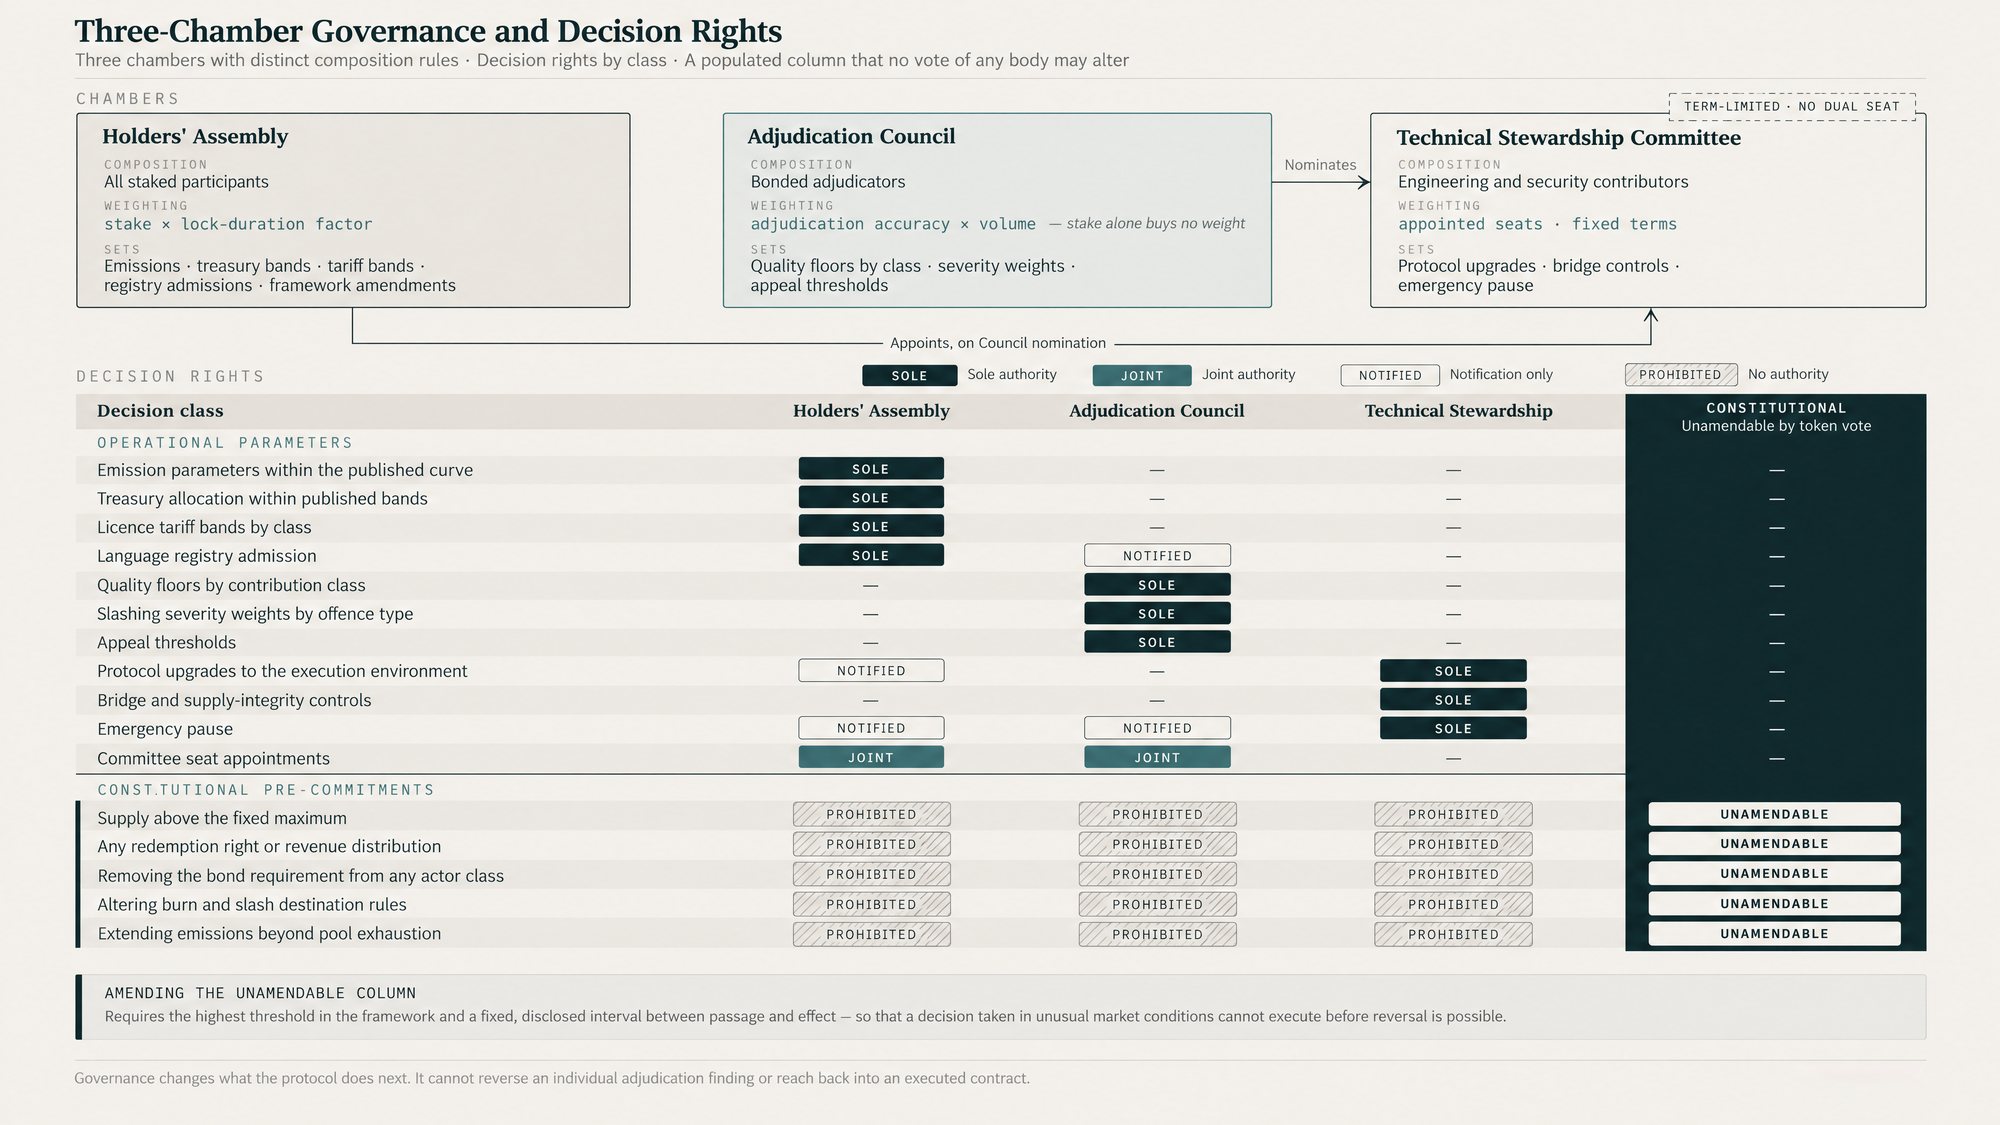Click Technical Stewardship PROHIBITED badge for Altering burn rules
Screen dimensions: 2000x1125
coord(1453,904)
